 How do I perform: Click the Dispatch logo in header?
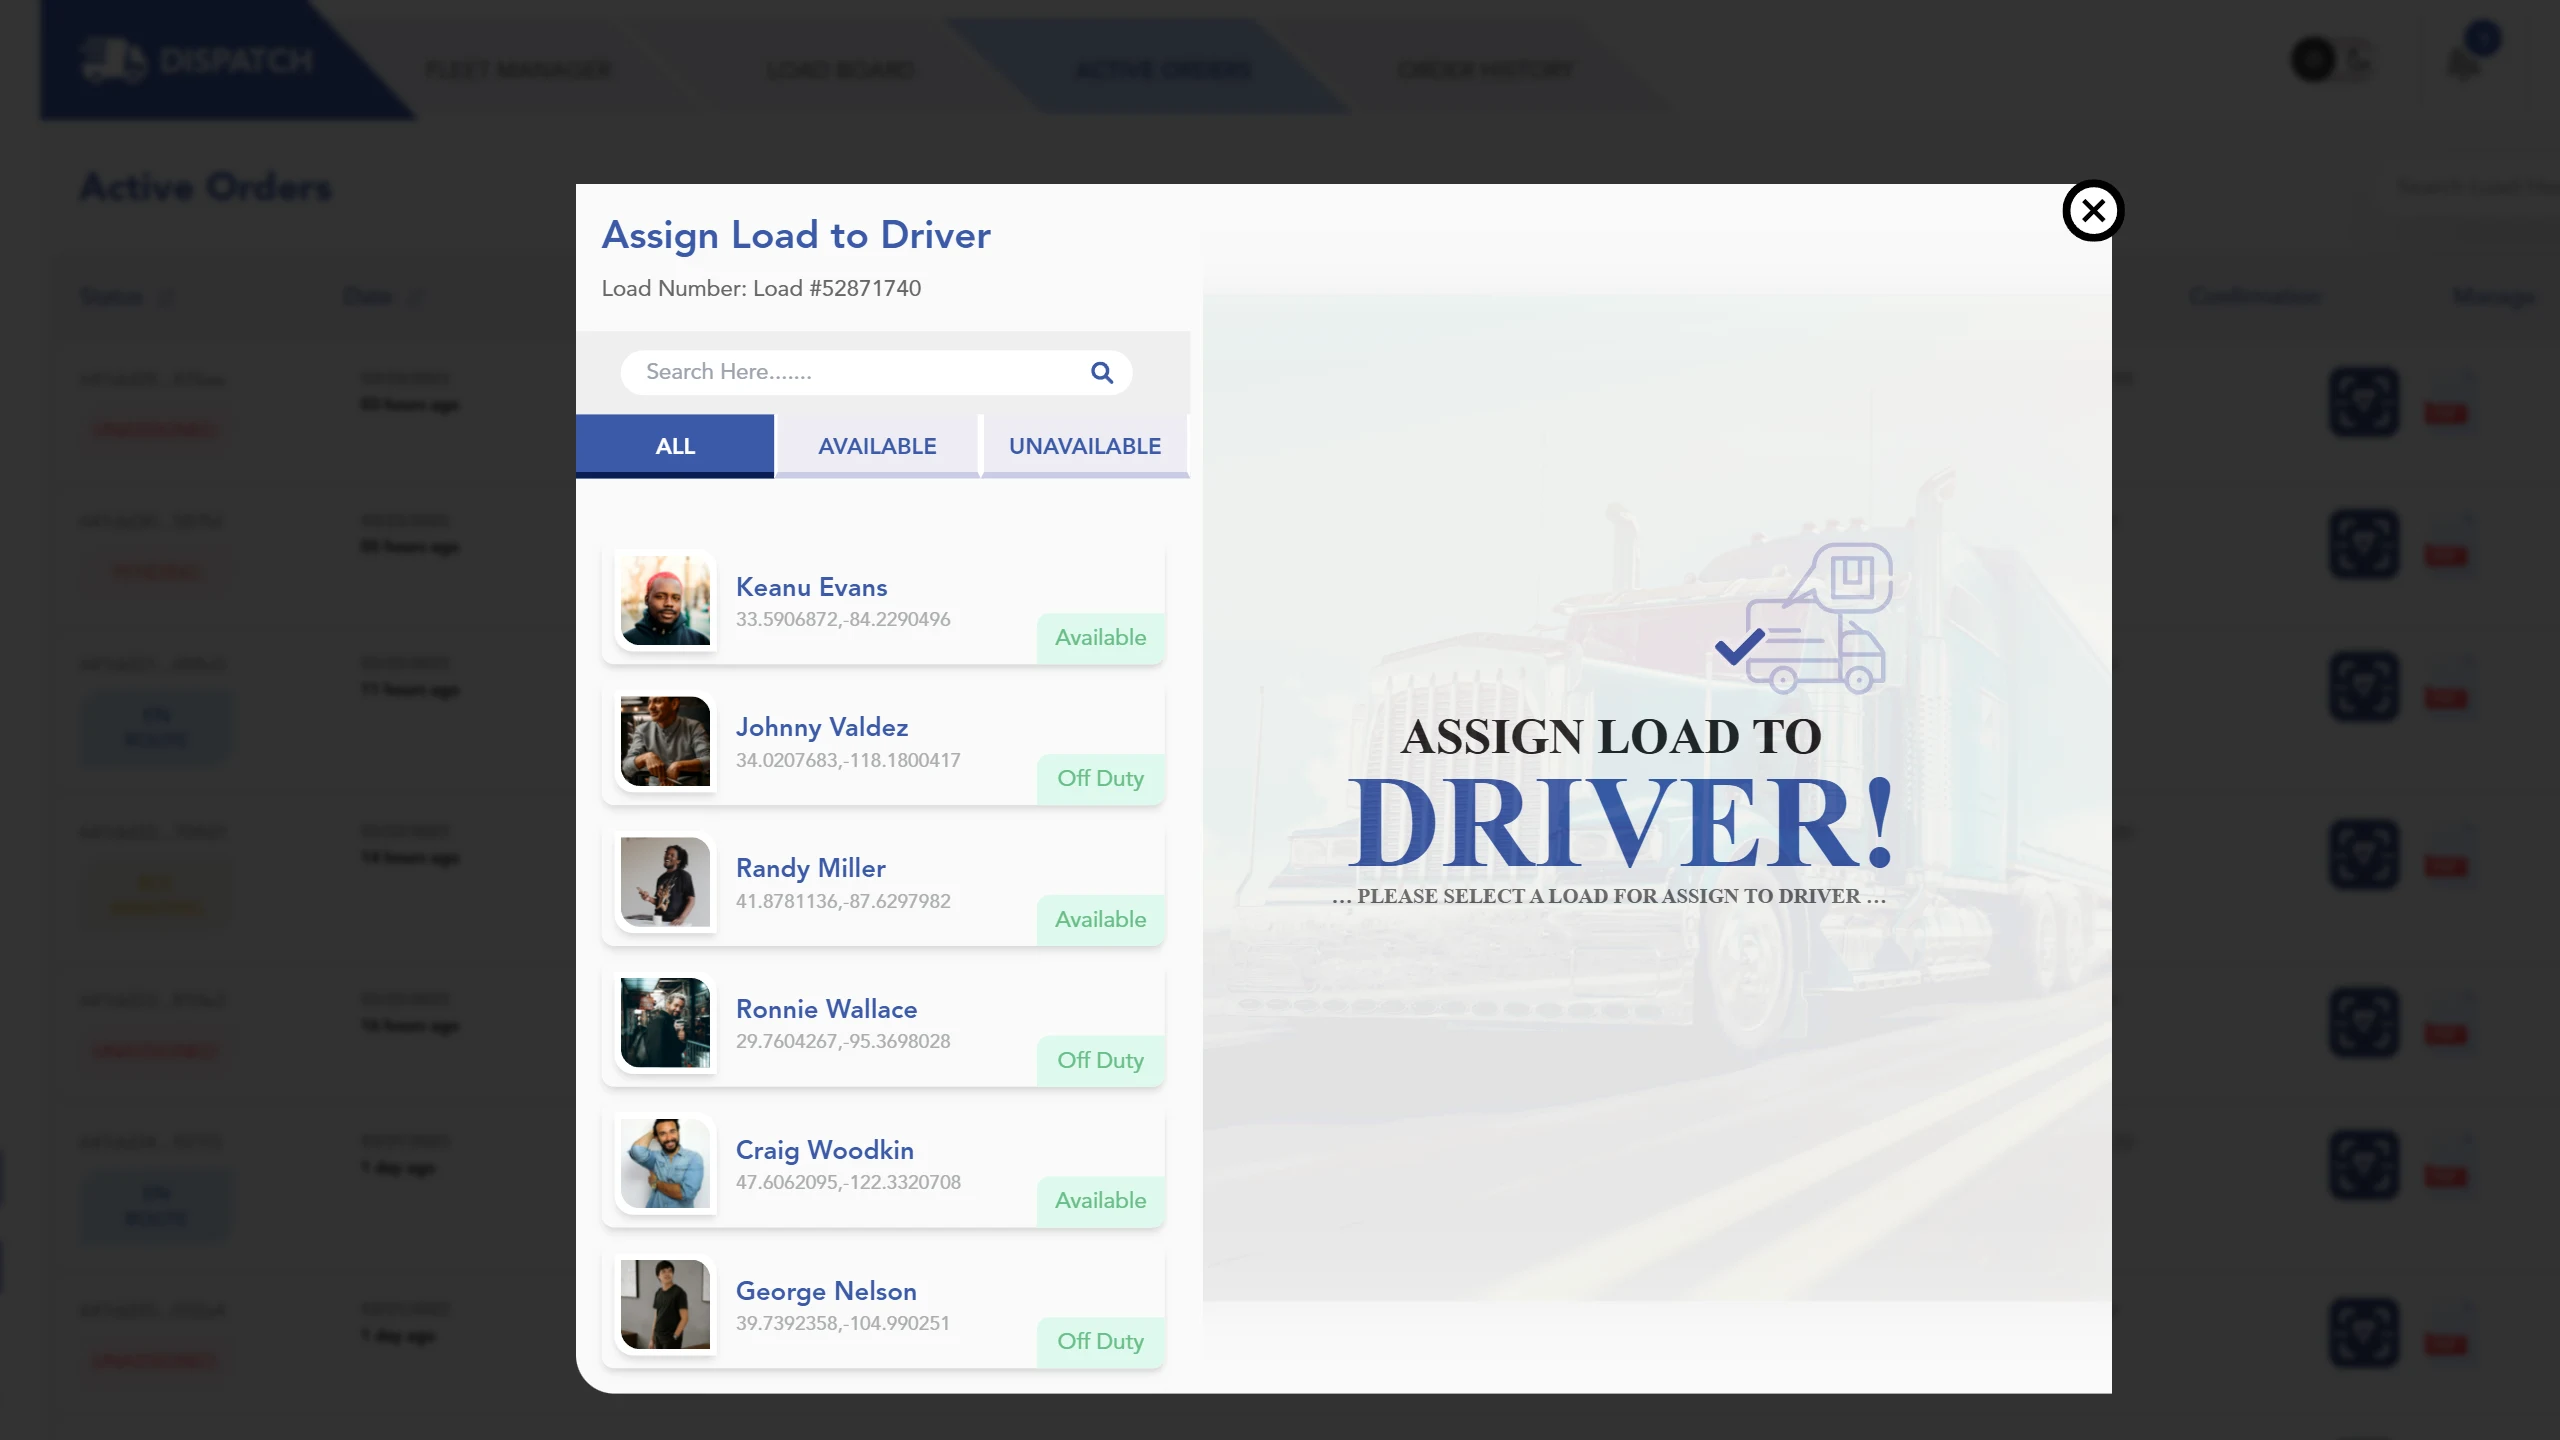198,60
